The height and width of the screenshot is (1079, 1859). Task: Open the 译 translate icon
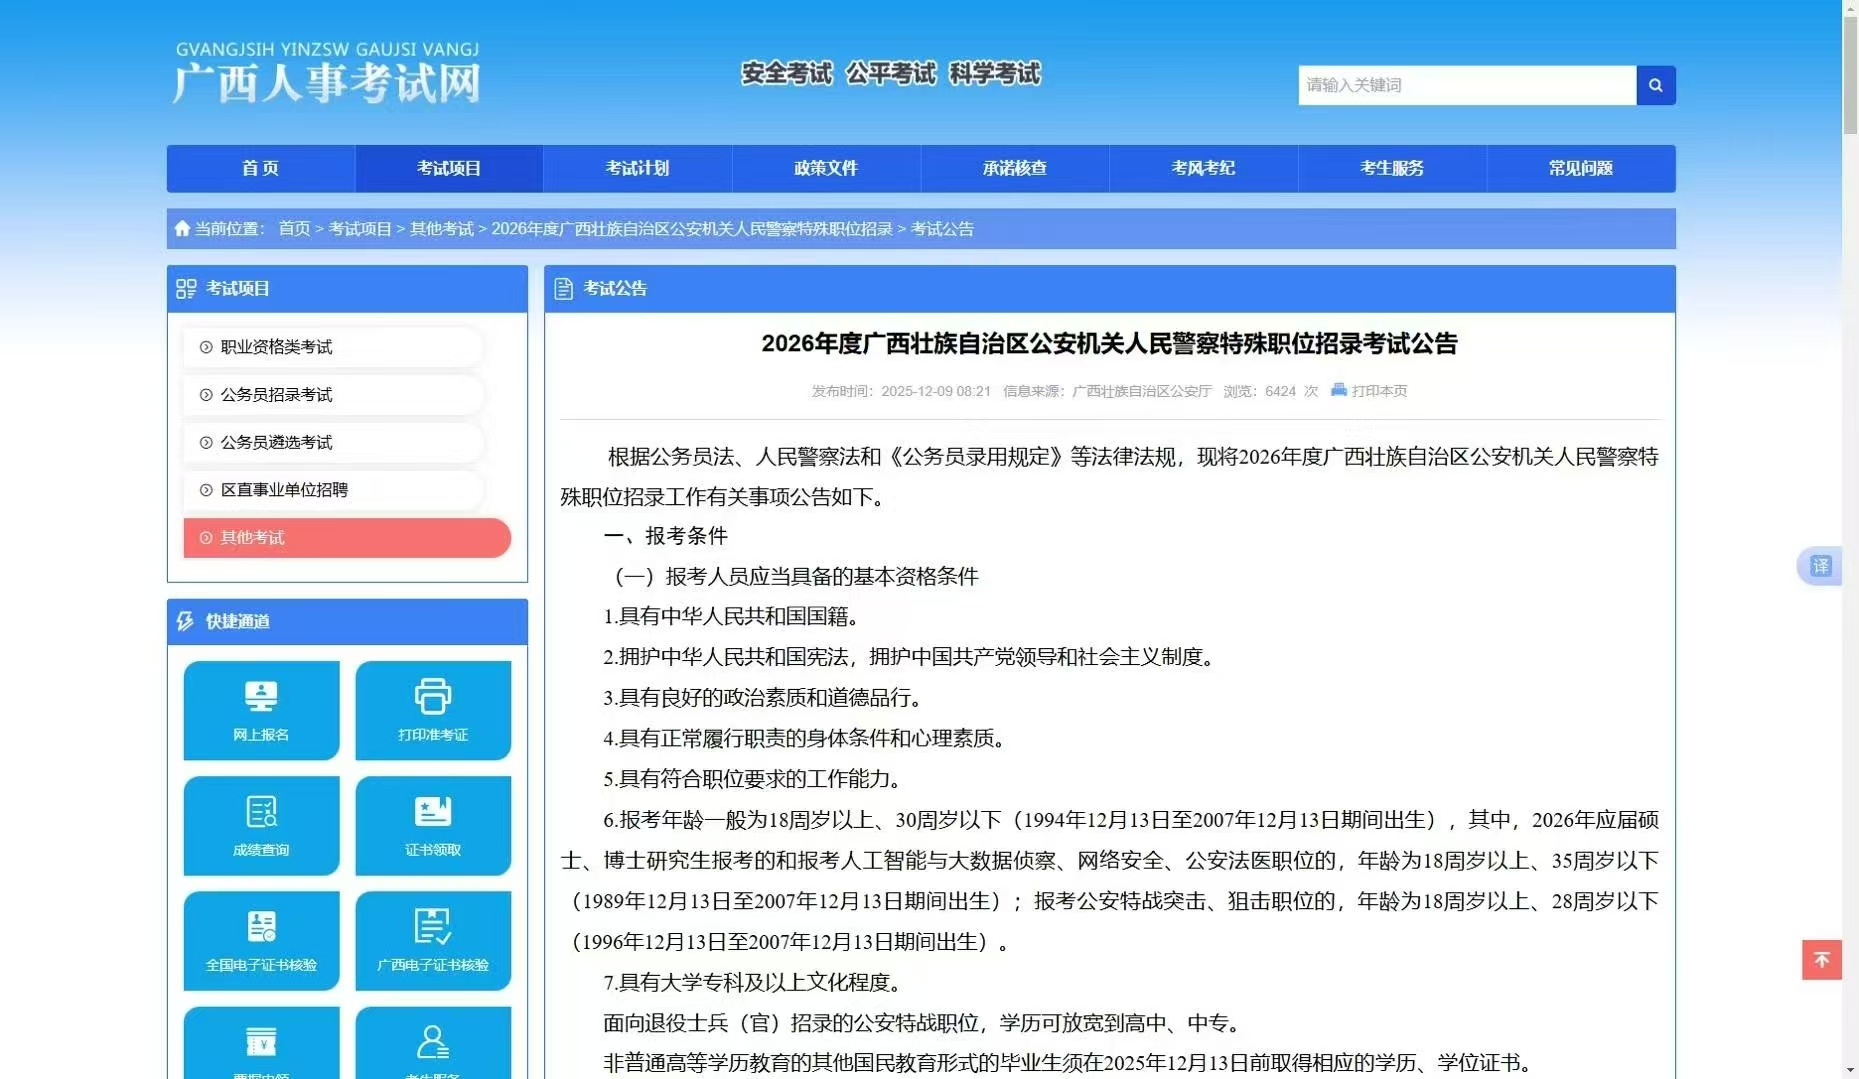[x=1822, y=566]
